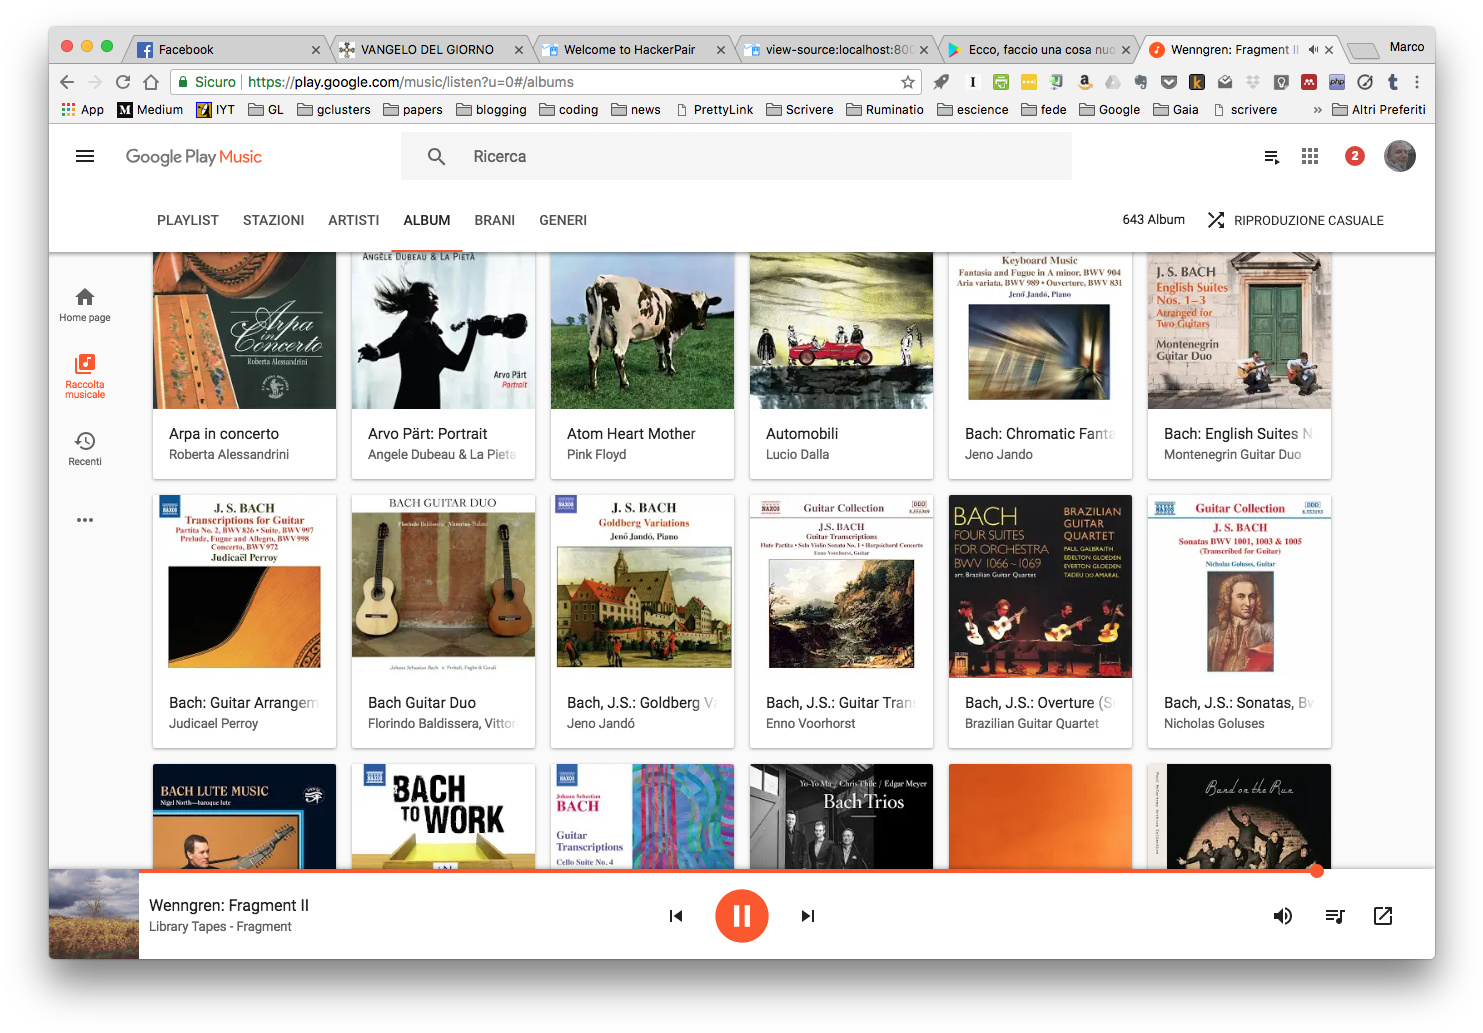1483x1033 pixels.
Task: Switch to the PLAYLIST tab
Action: click(x=188, y=220)
